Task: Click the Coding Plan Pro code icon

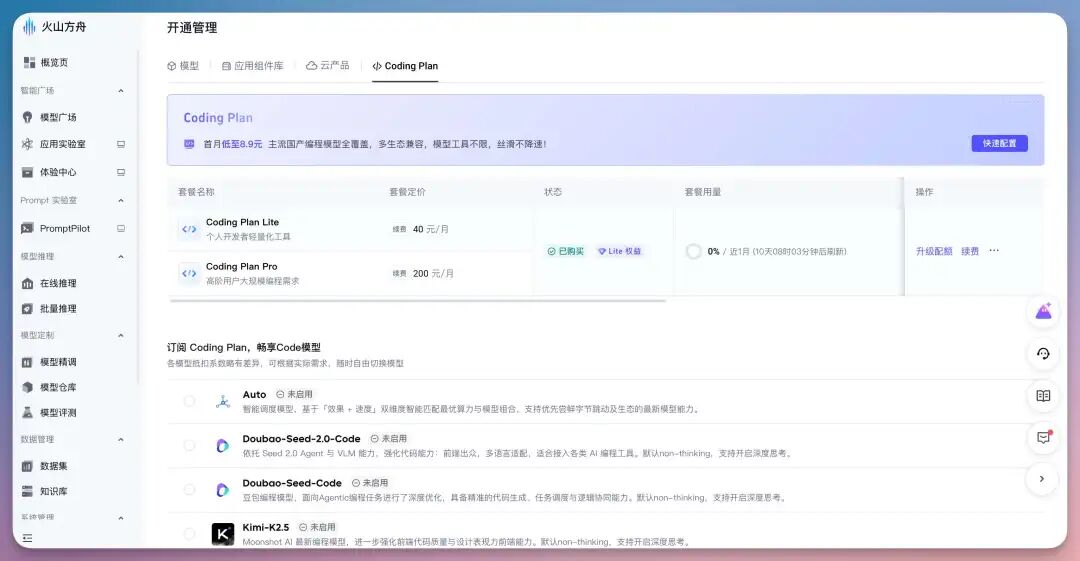Action: tap(189, 273)
